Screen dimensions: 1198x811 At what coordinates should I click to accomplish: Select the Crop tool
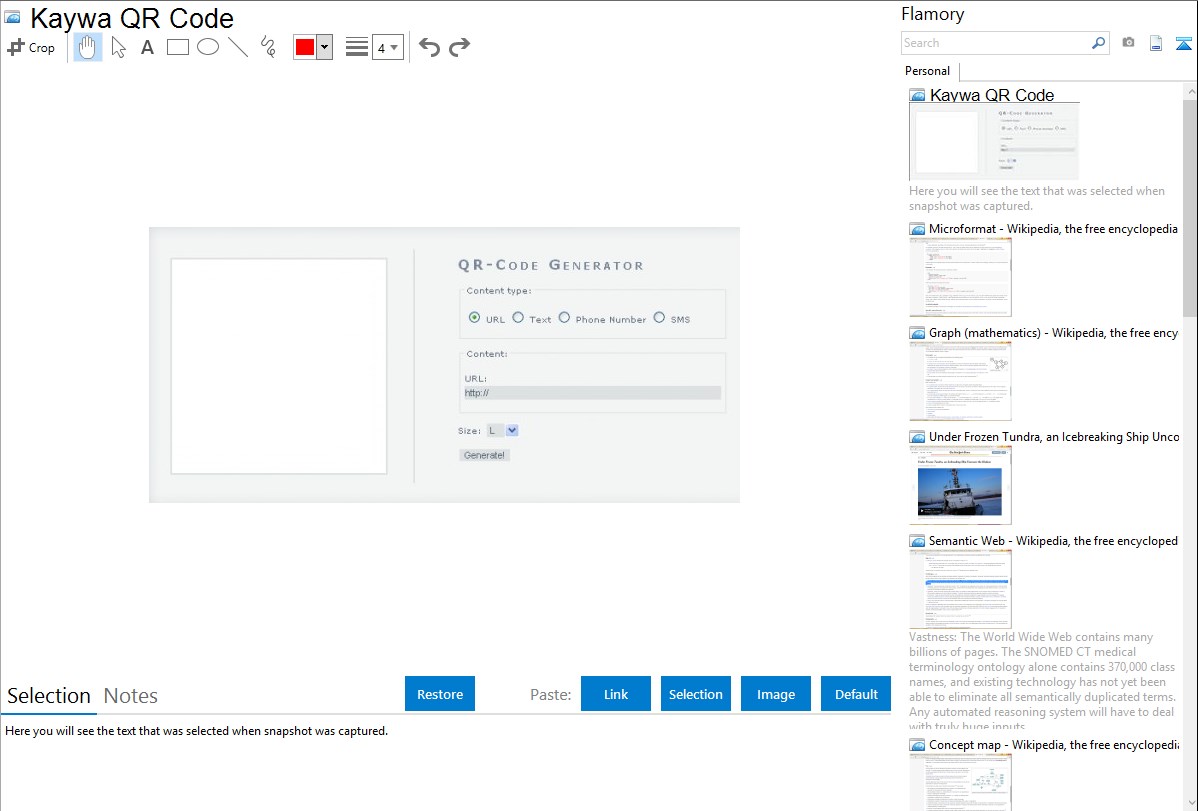(x=31, y=47)
